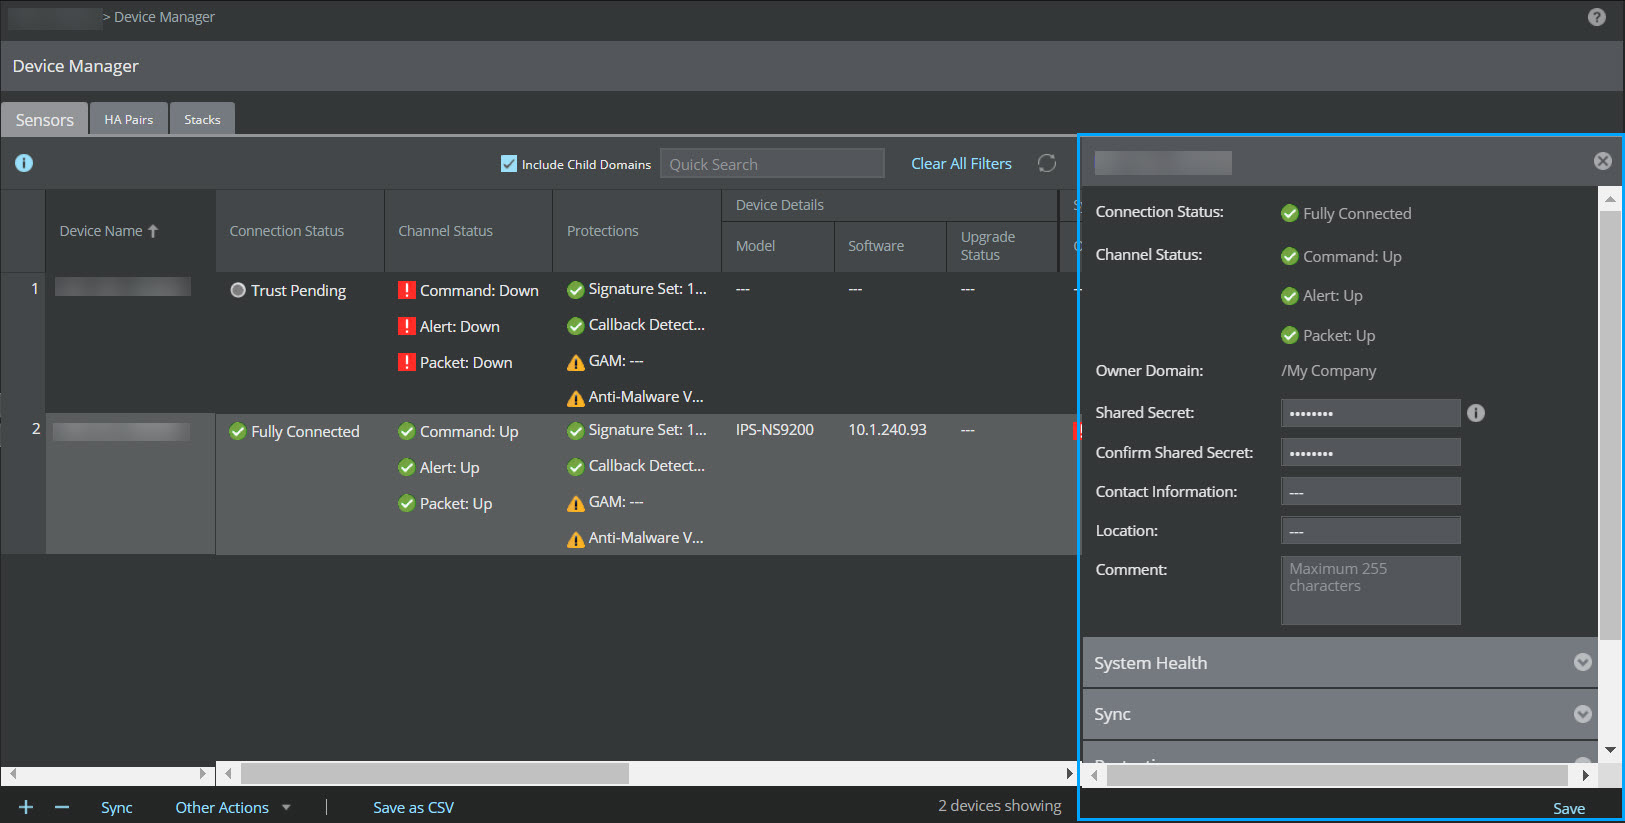This screenshot has width=1625, height=823.
Task: Click the blue info icon above the table
Action: coord(24,163)
